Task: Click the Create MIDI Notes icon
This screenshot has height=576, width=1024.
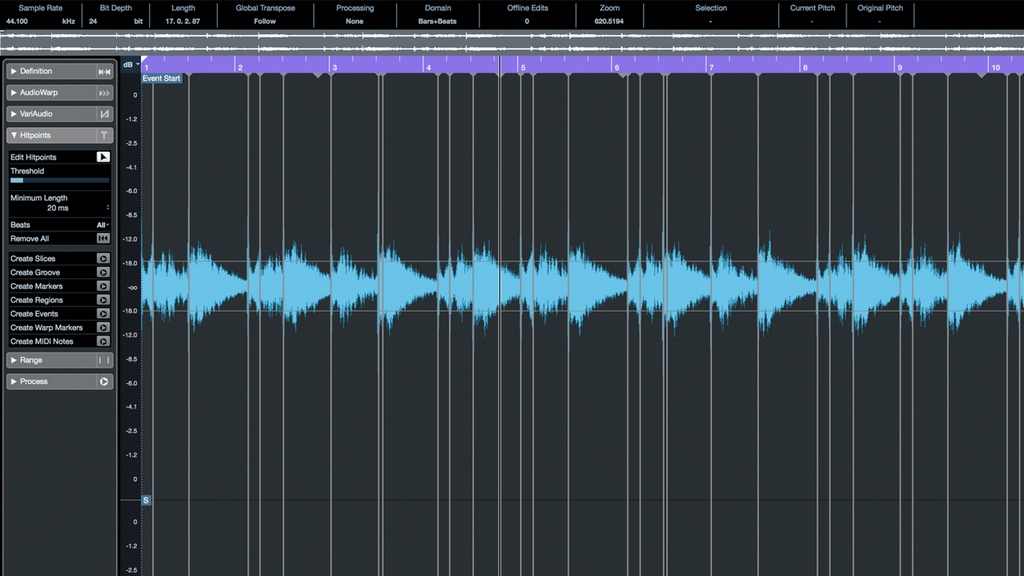Action: pos(102,341)
